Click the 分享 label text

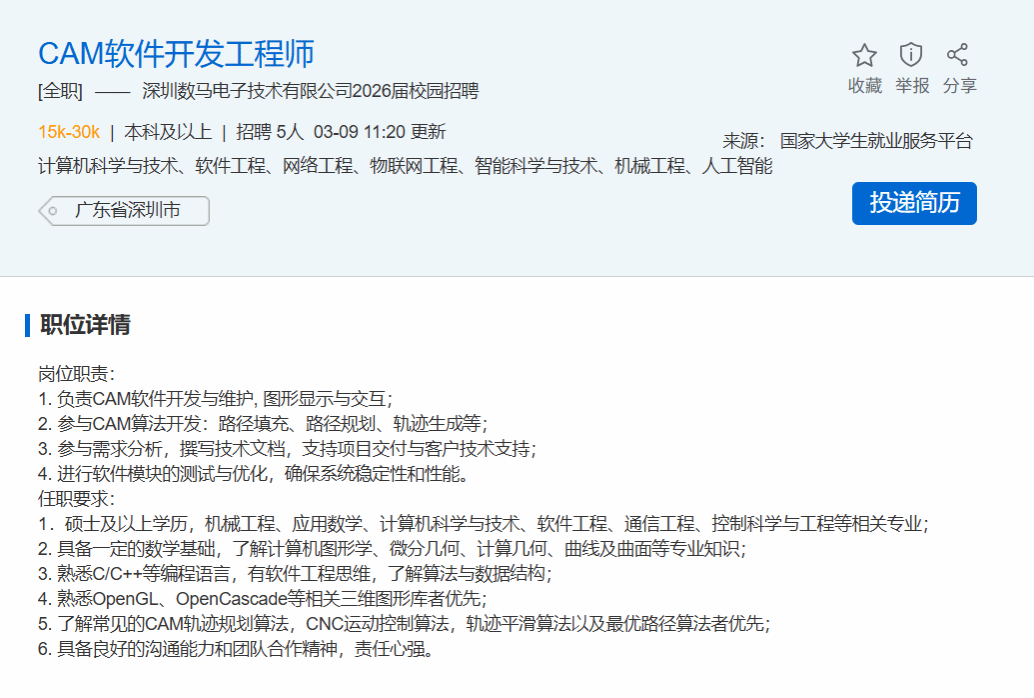click(959, 86)
